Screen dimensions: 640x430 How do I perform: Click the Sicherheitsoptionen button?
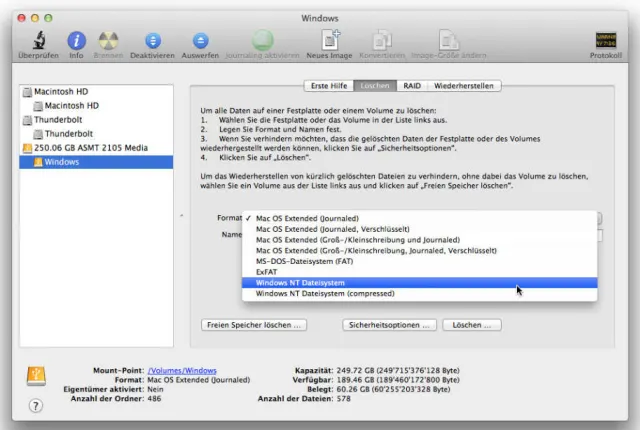389,325
